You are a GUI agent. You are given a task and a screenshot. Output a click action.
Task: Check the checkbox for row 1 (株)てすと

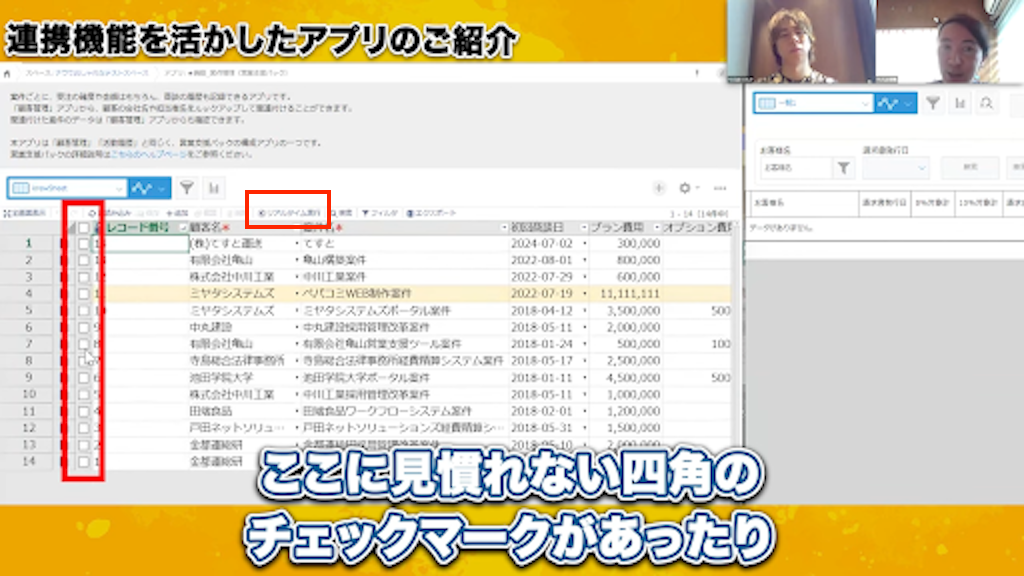tap(83, 244)
